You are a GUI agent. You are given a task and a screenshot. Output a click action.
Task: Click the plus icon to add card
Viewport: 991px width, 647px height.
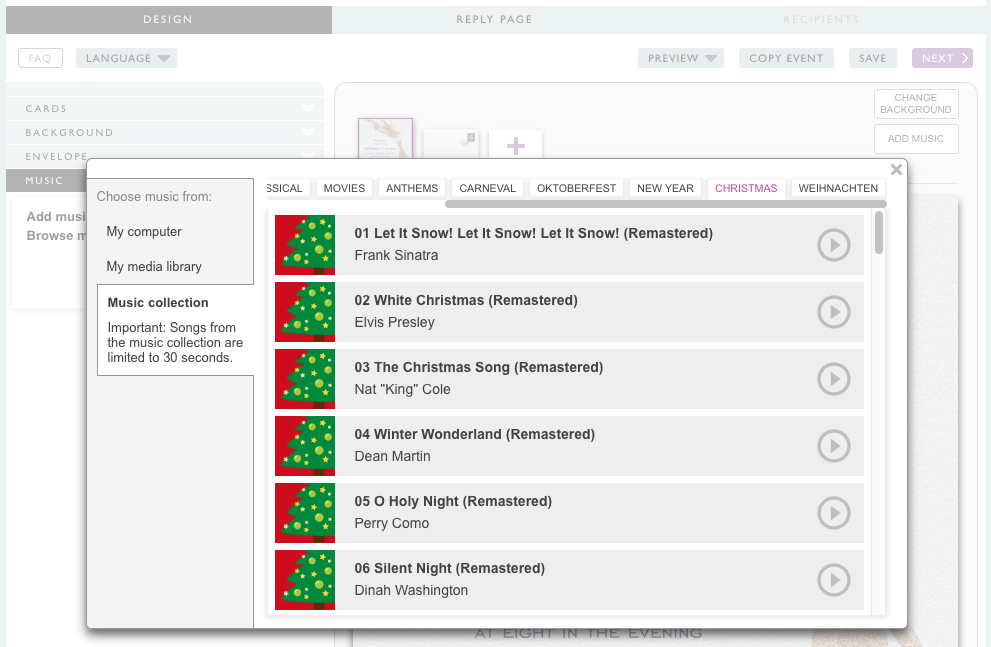(516, 147)
